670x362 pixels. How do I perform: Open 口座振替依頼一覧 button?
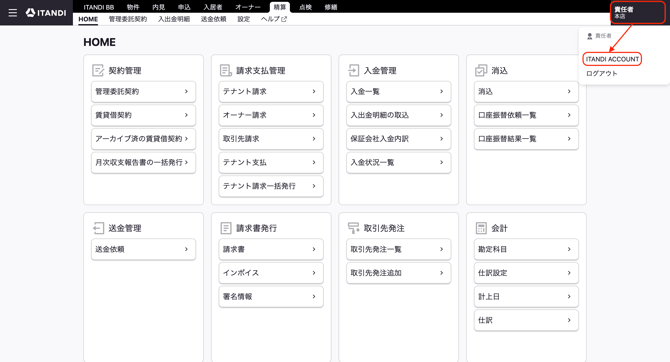click(526, 115)
